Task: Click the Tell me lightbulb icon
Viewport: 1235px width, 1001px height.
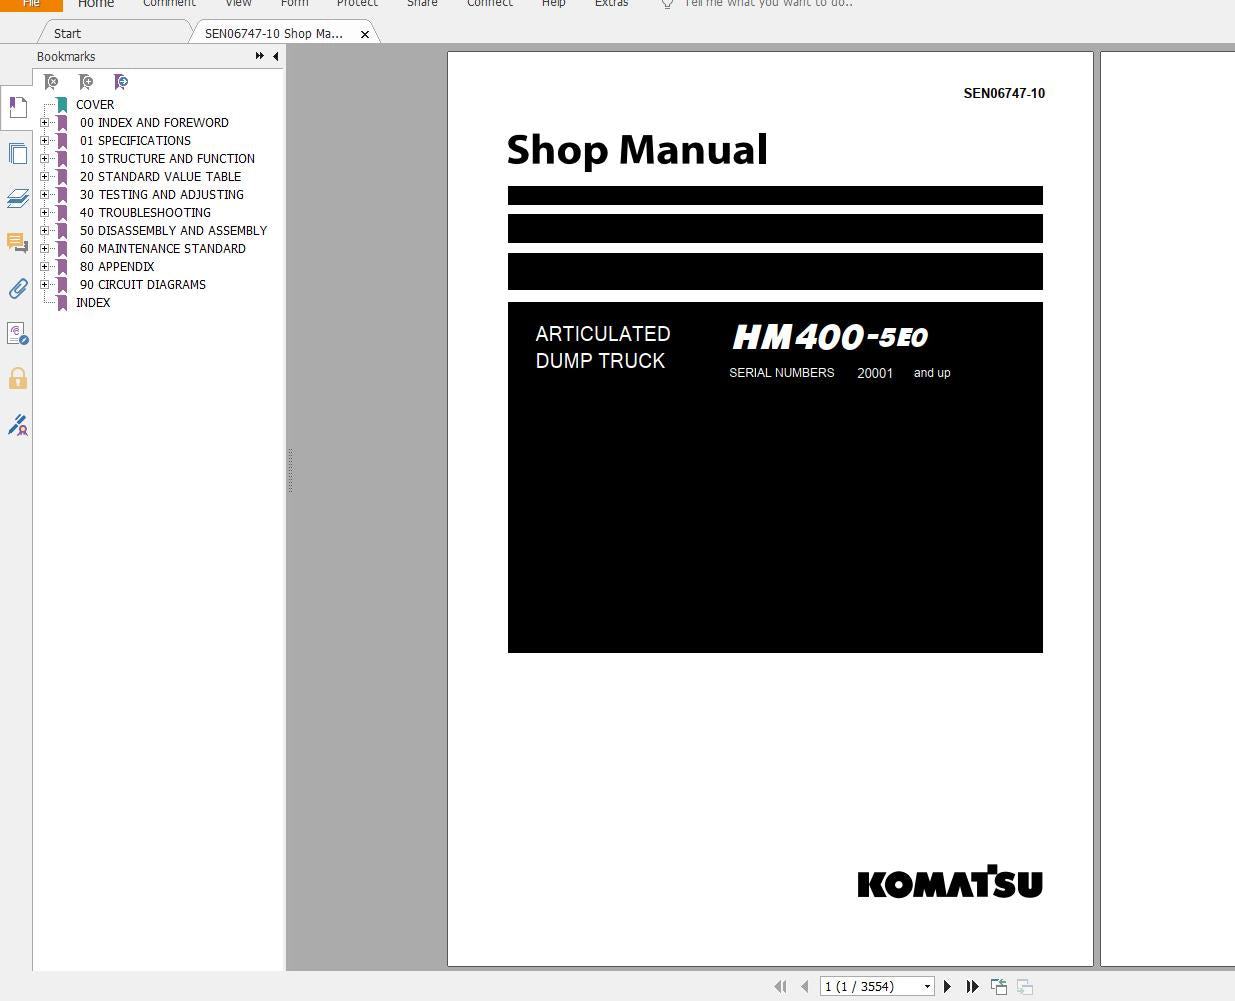Action: [667, 4]
